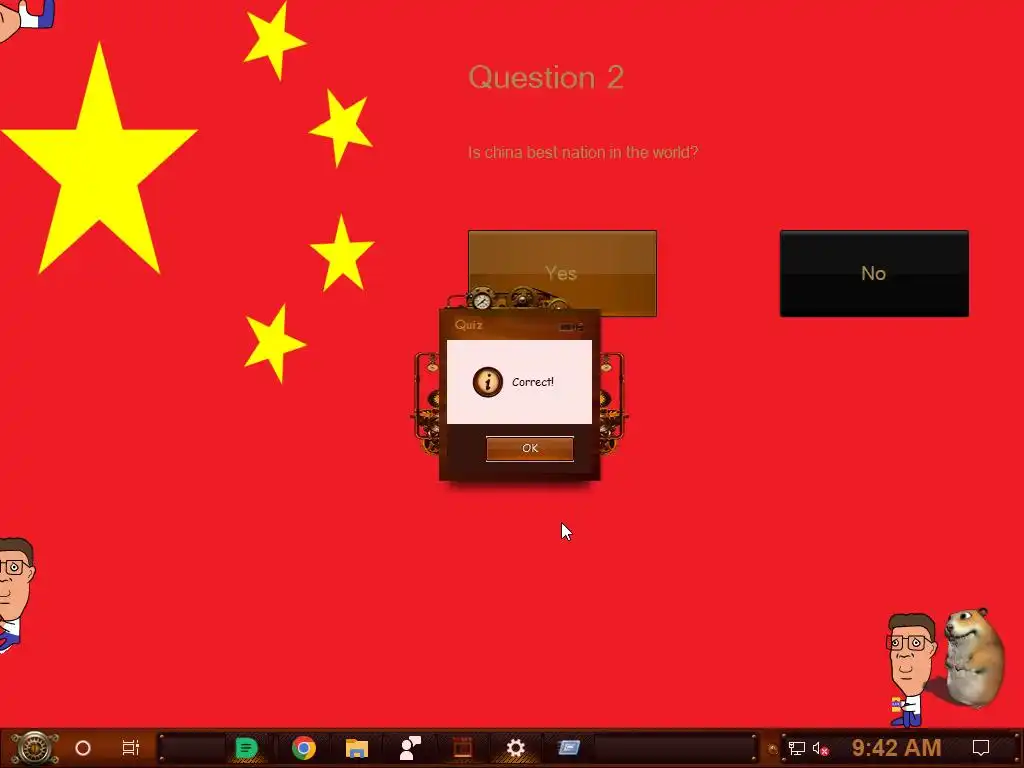Click the "Is china best nation" question text
1024x768 pixels.
click(583, 153)
